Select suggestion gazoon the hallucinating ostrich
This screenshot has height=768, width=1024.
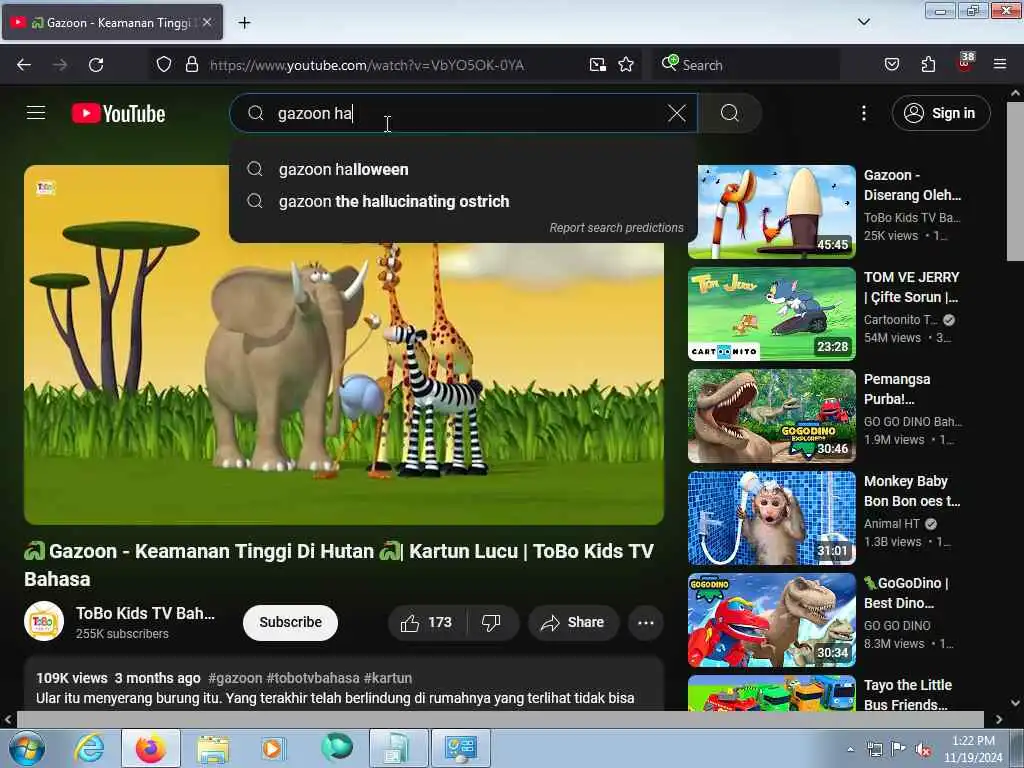click(464, 202)
